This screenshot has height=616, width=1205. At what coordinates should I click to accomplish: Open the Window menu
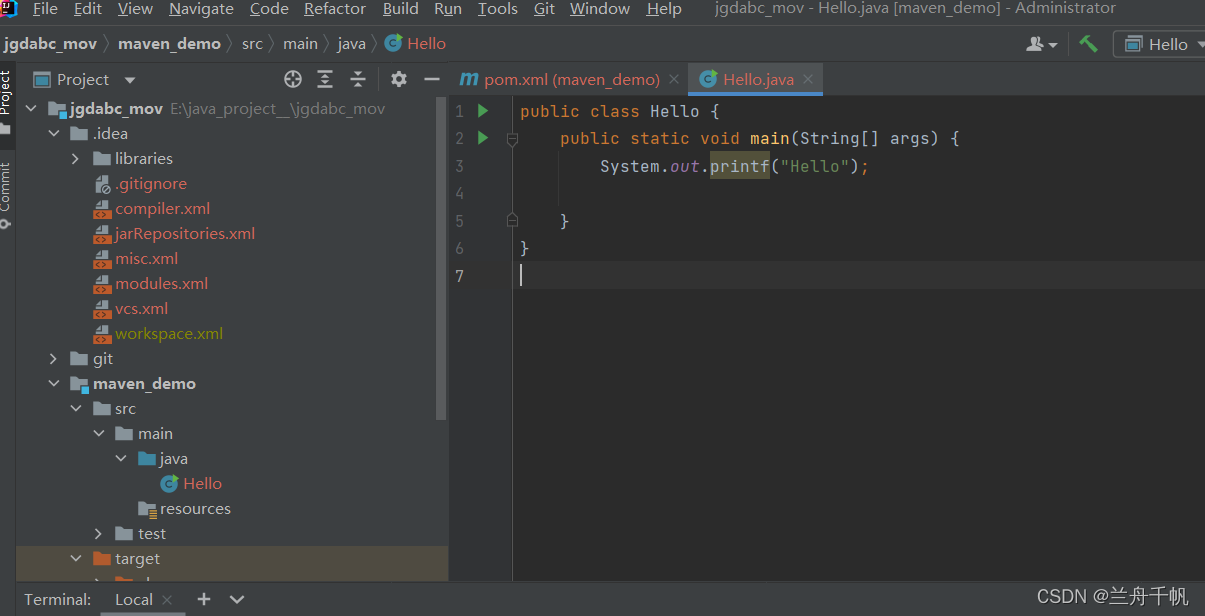[x=600, y=9]
